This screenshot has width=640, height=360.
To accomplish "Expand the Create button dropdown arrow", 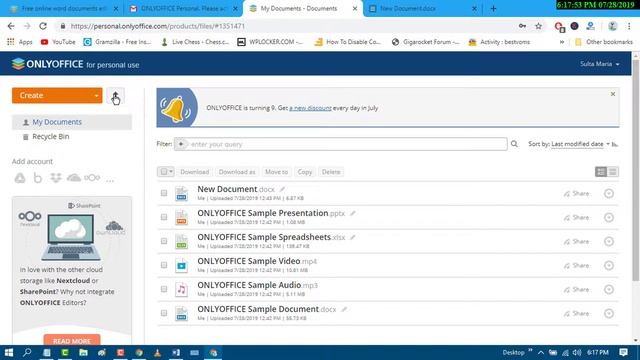I will pos(96,96).
